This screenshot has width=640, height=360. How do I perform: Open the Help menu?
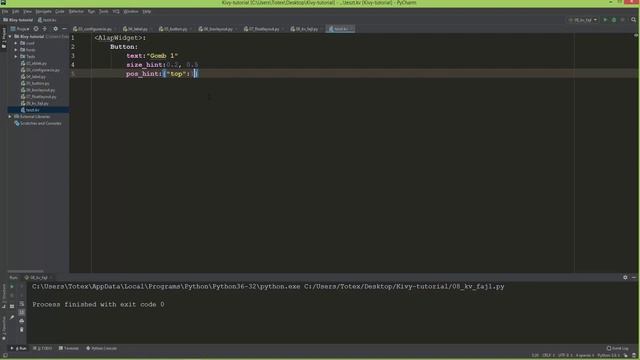147,11
